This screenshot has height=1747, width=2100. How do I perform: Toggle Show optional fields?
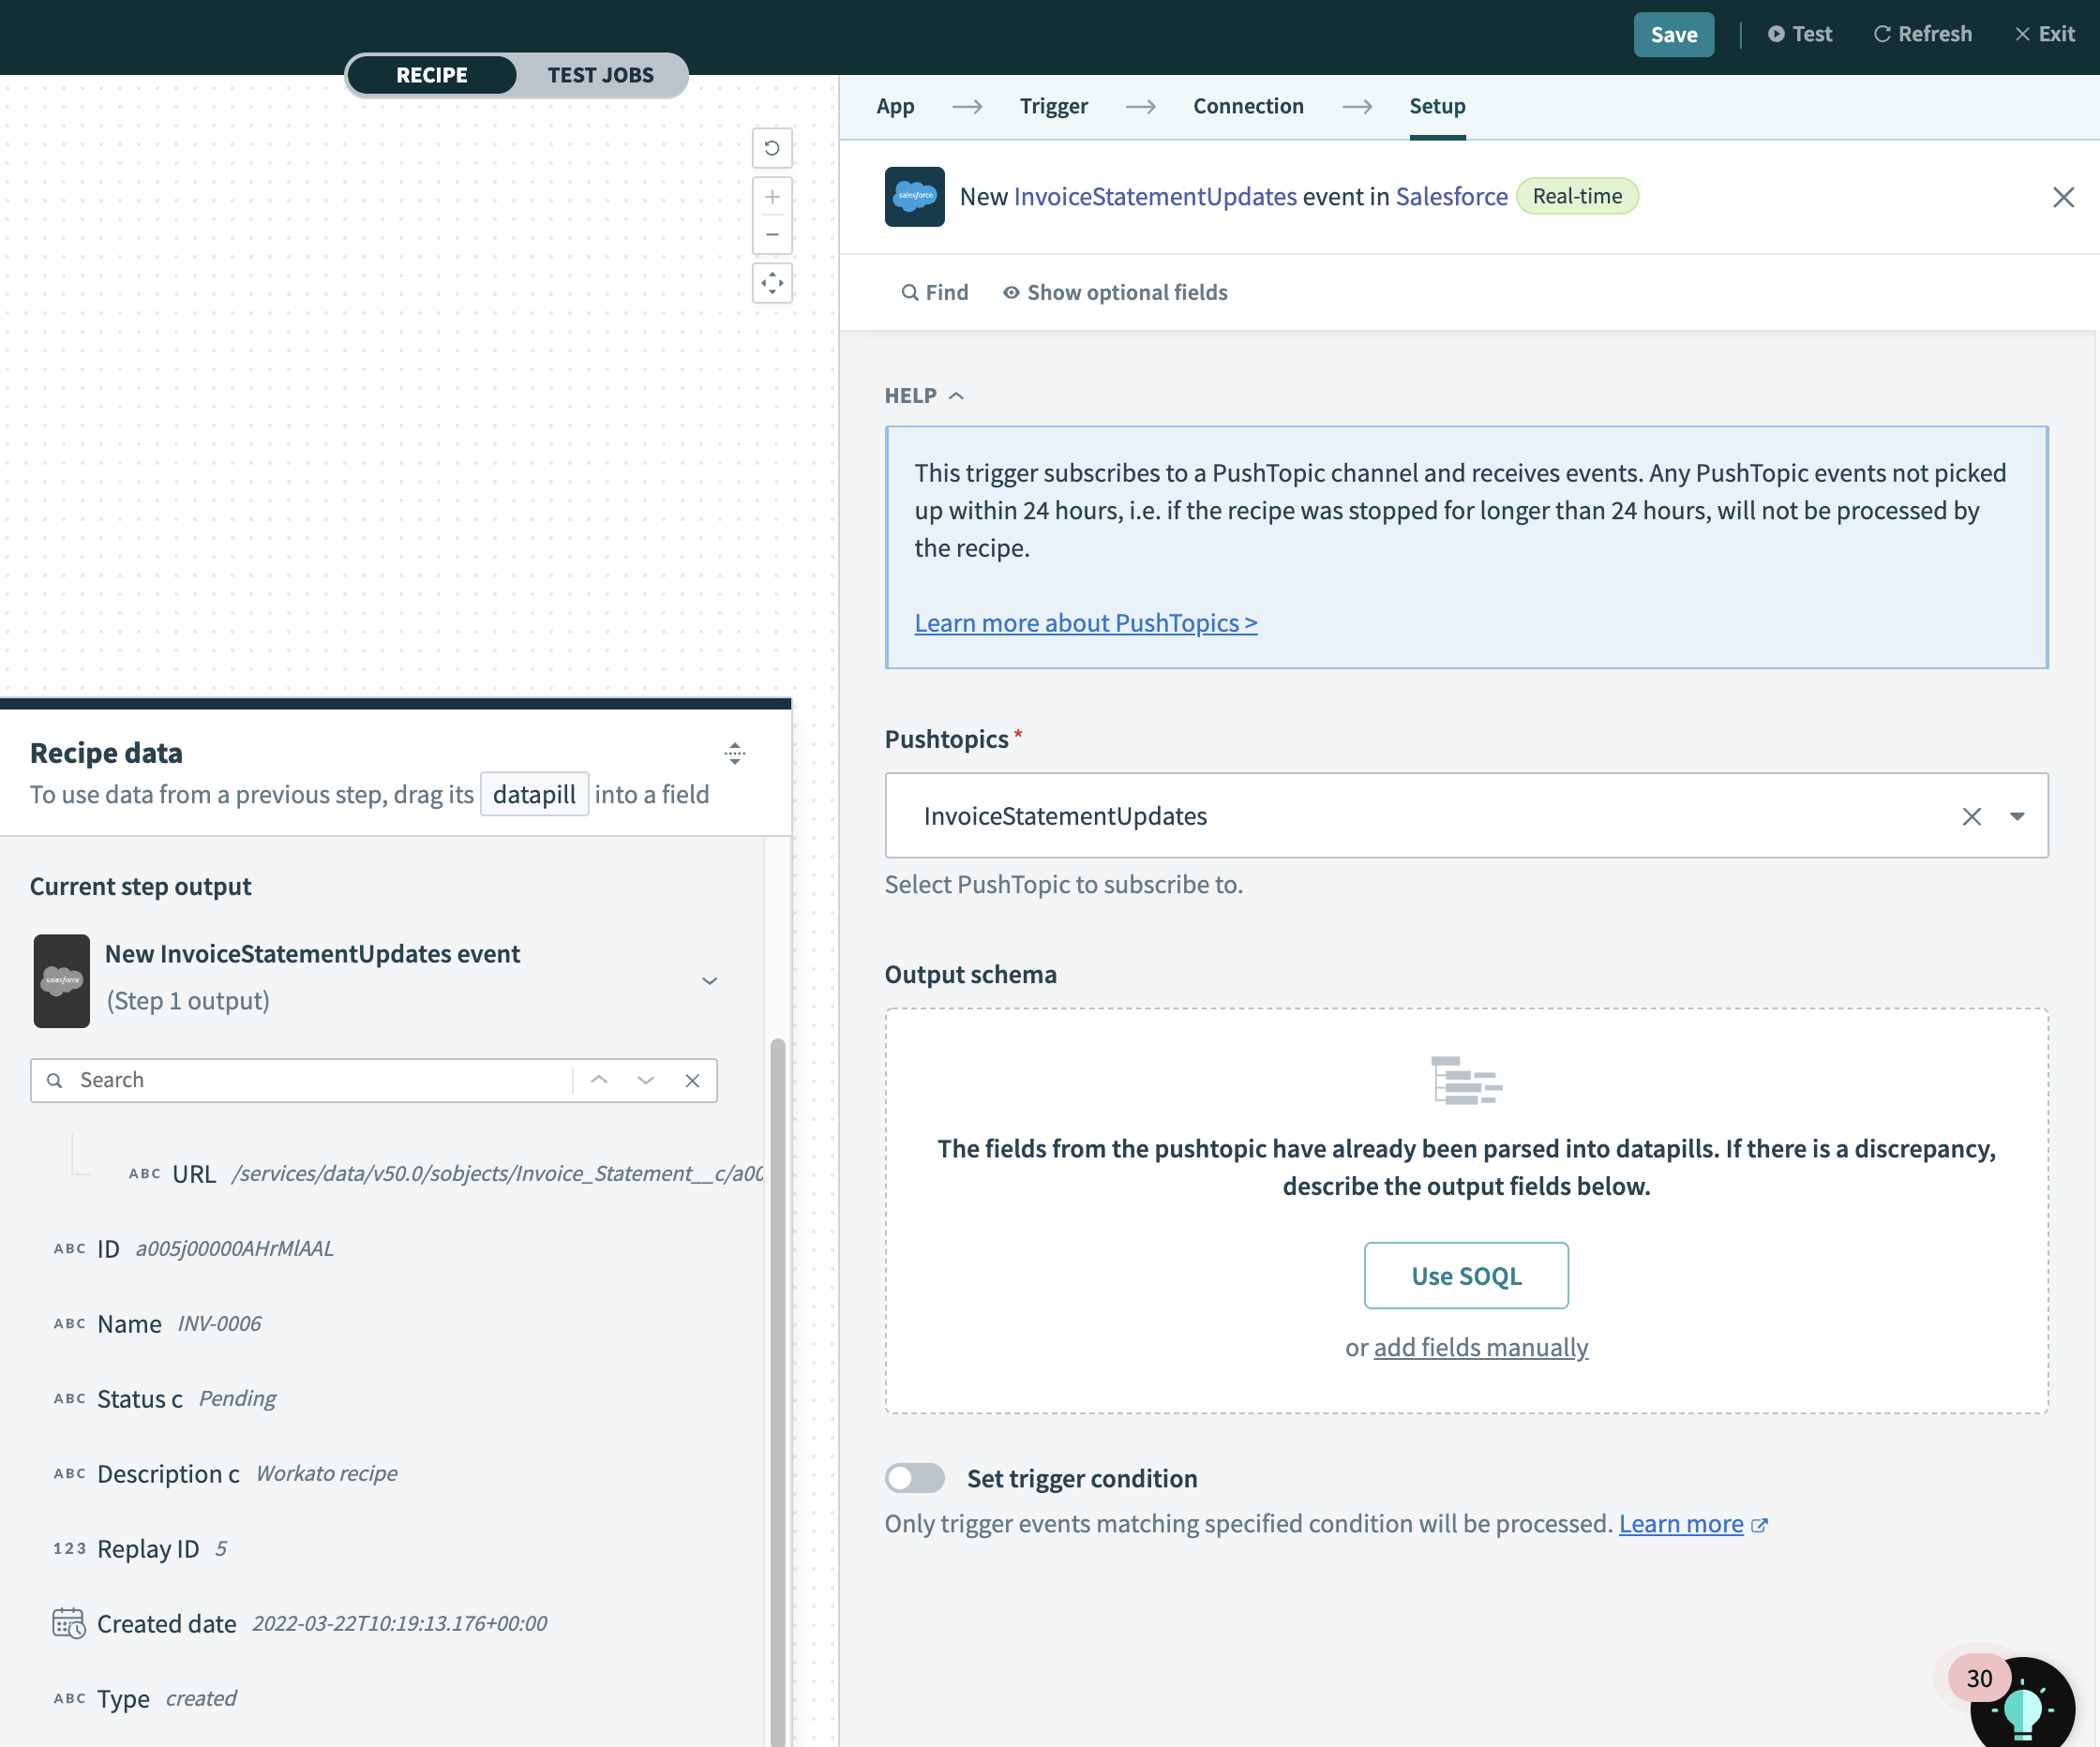click(1115, 292)
